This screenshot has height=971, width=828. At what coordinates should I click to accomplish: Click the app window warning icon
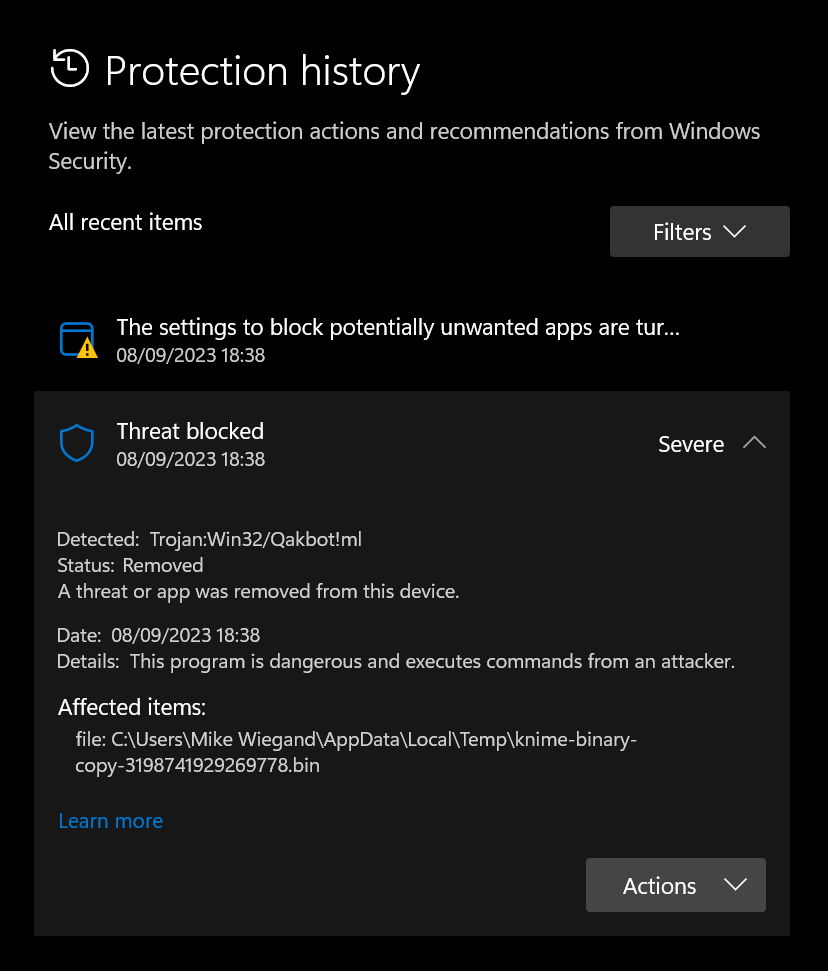(x=79, y=340)
